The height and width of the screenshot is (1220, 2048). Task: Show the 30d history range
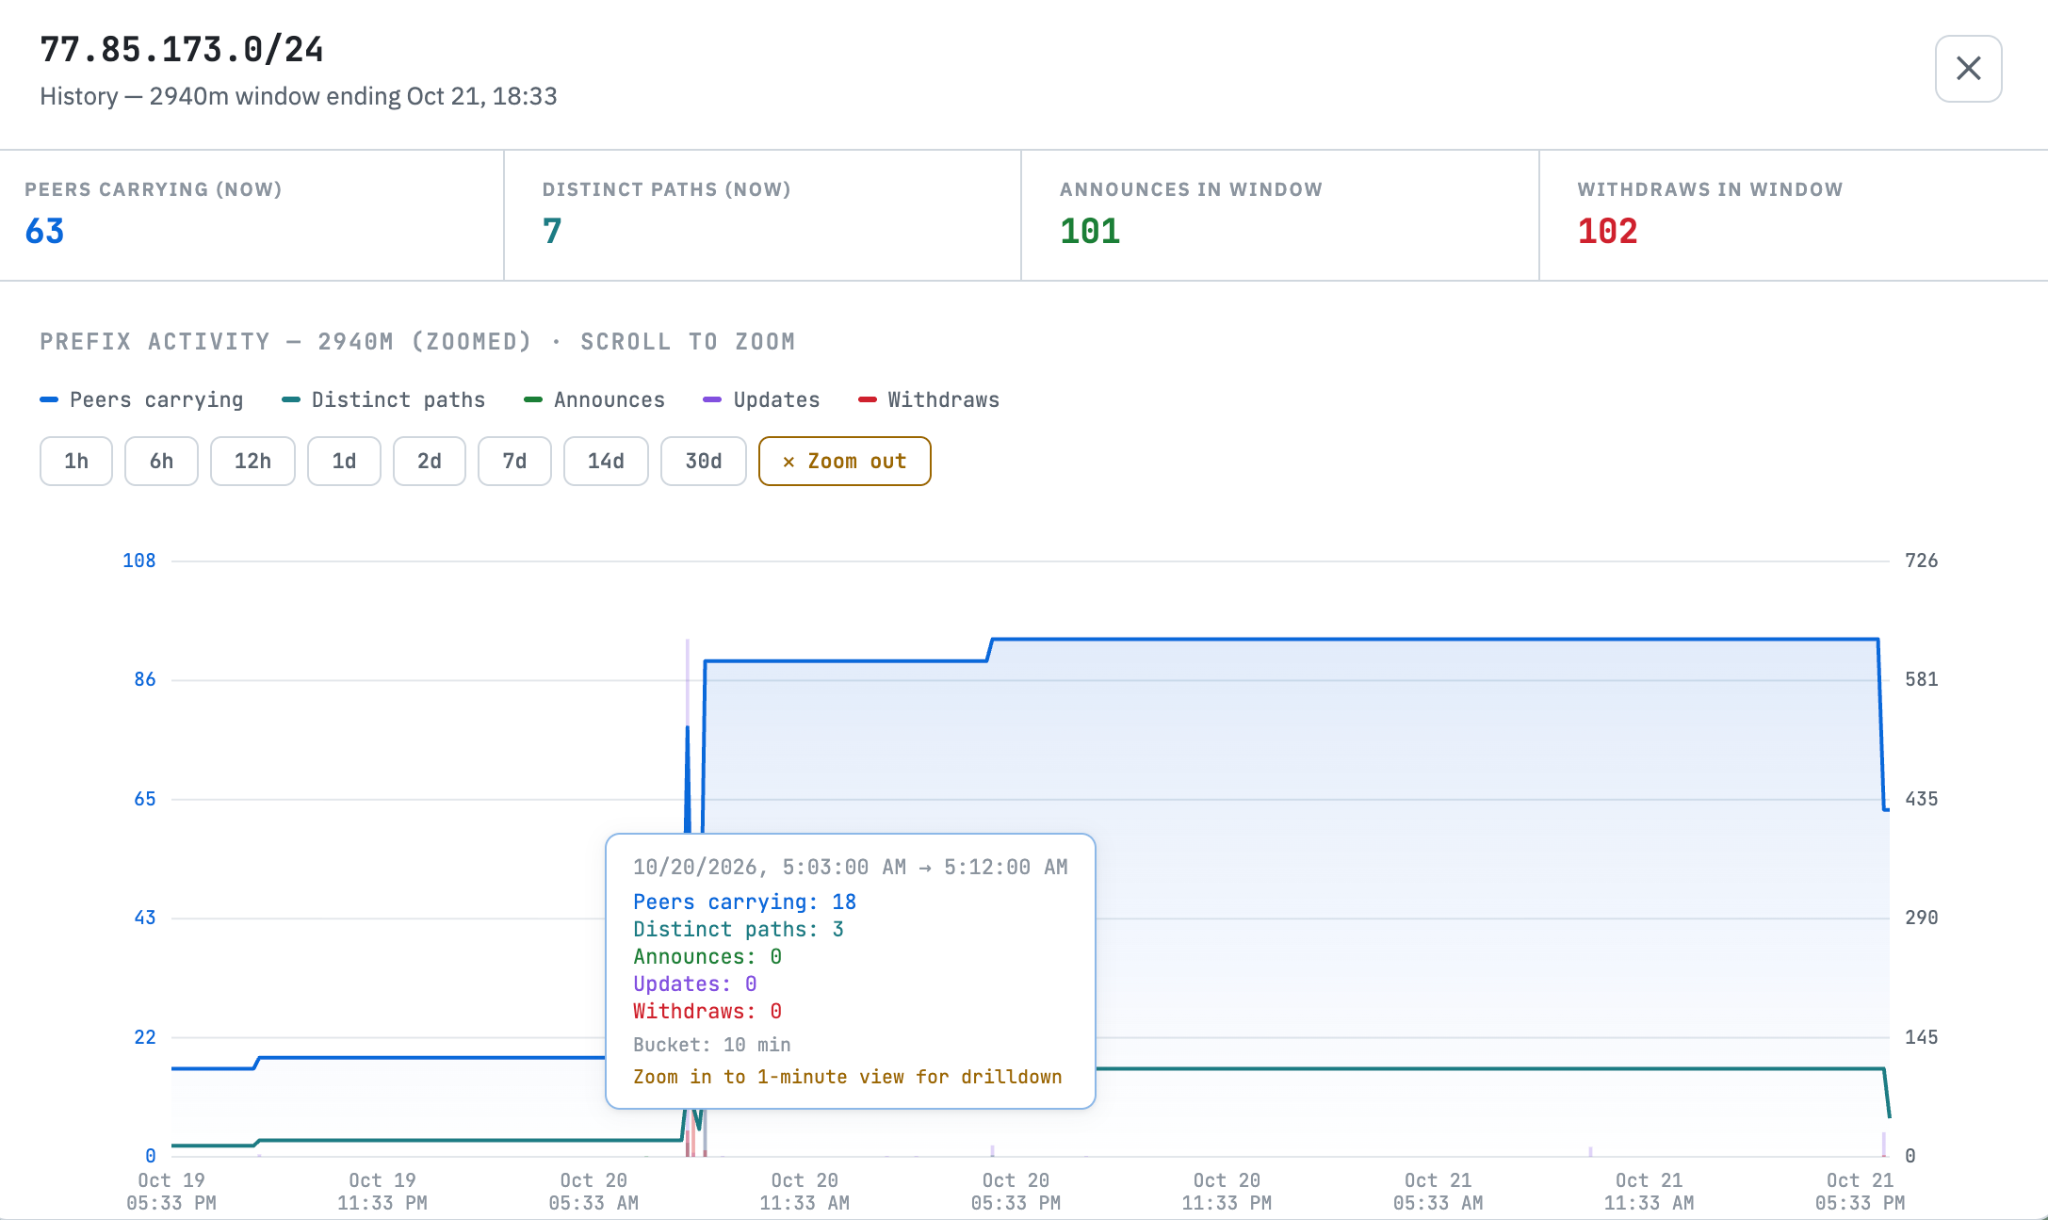click(x=703, y=461)
